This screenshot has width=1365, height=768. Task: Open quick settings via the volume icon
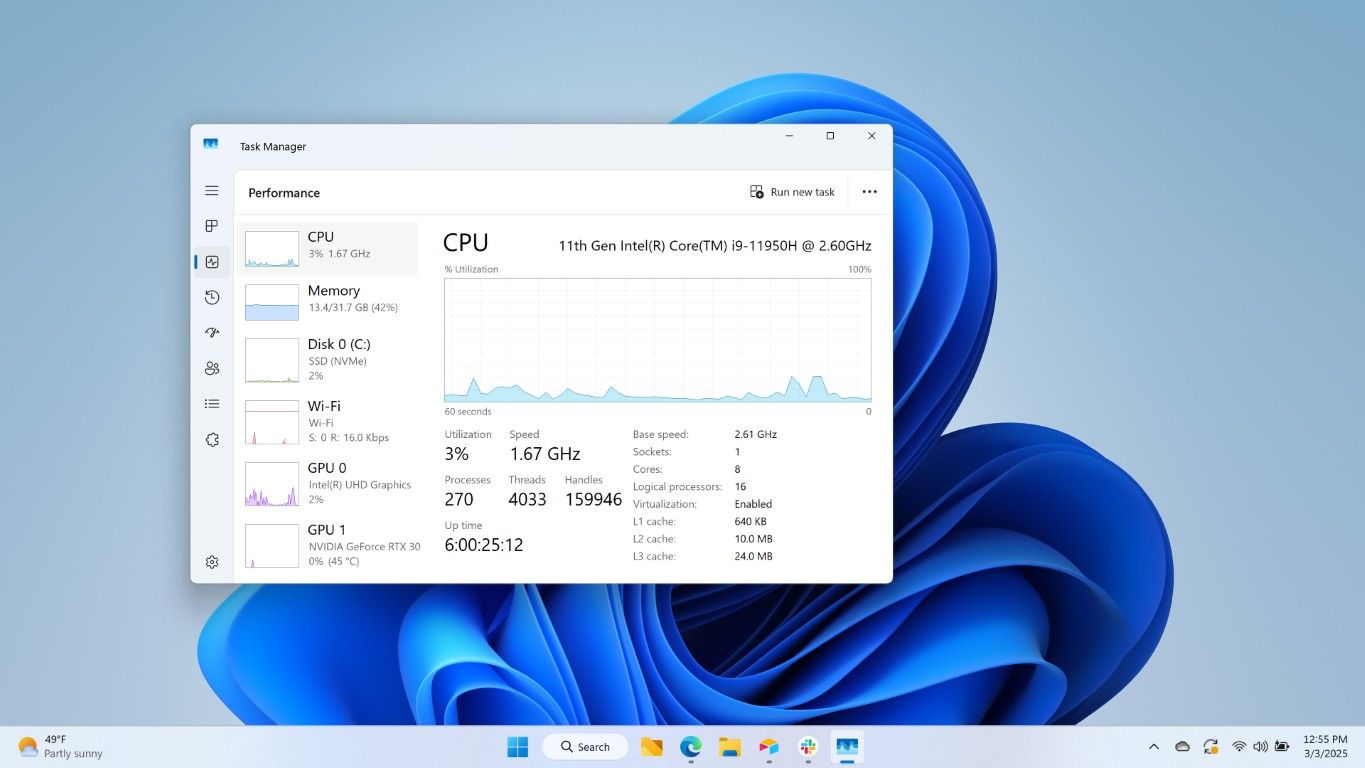1260,746
